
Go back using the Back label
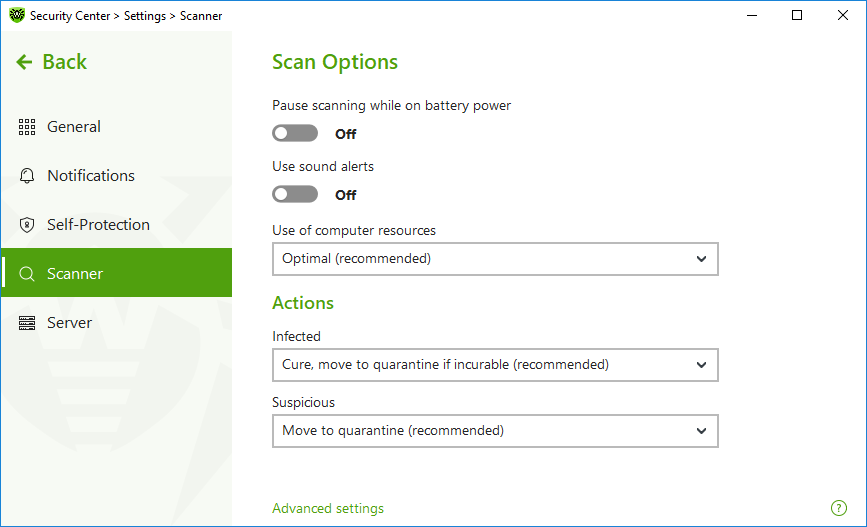click(x=65, y=62)
